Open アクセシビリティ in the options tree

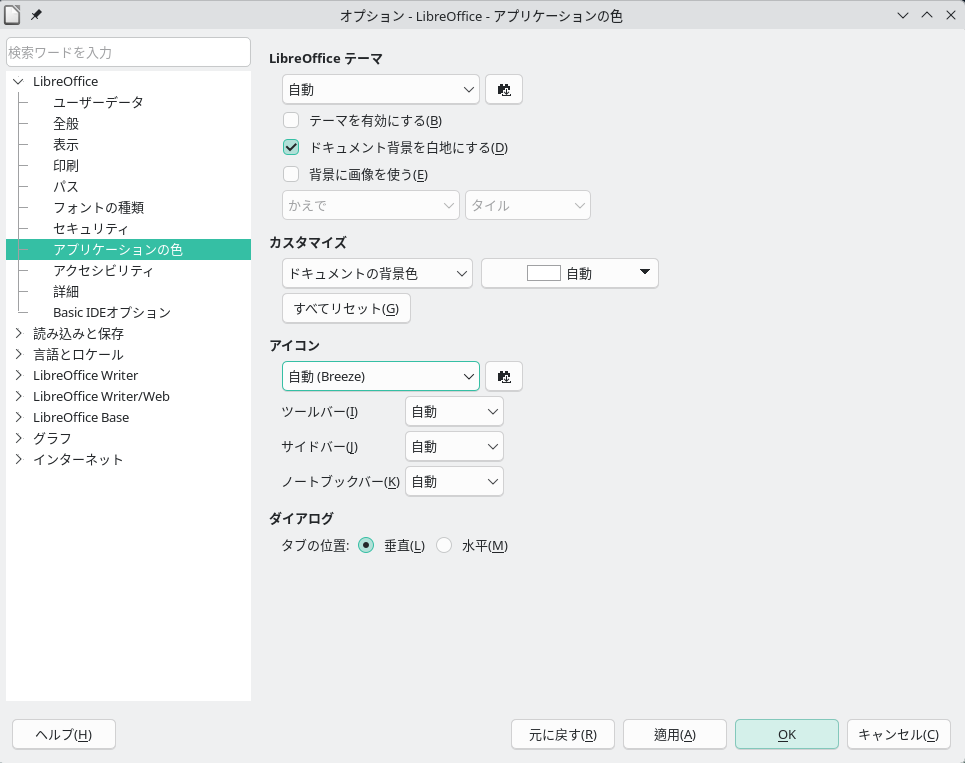tap(103, 271)
